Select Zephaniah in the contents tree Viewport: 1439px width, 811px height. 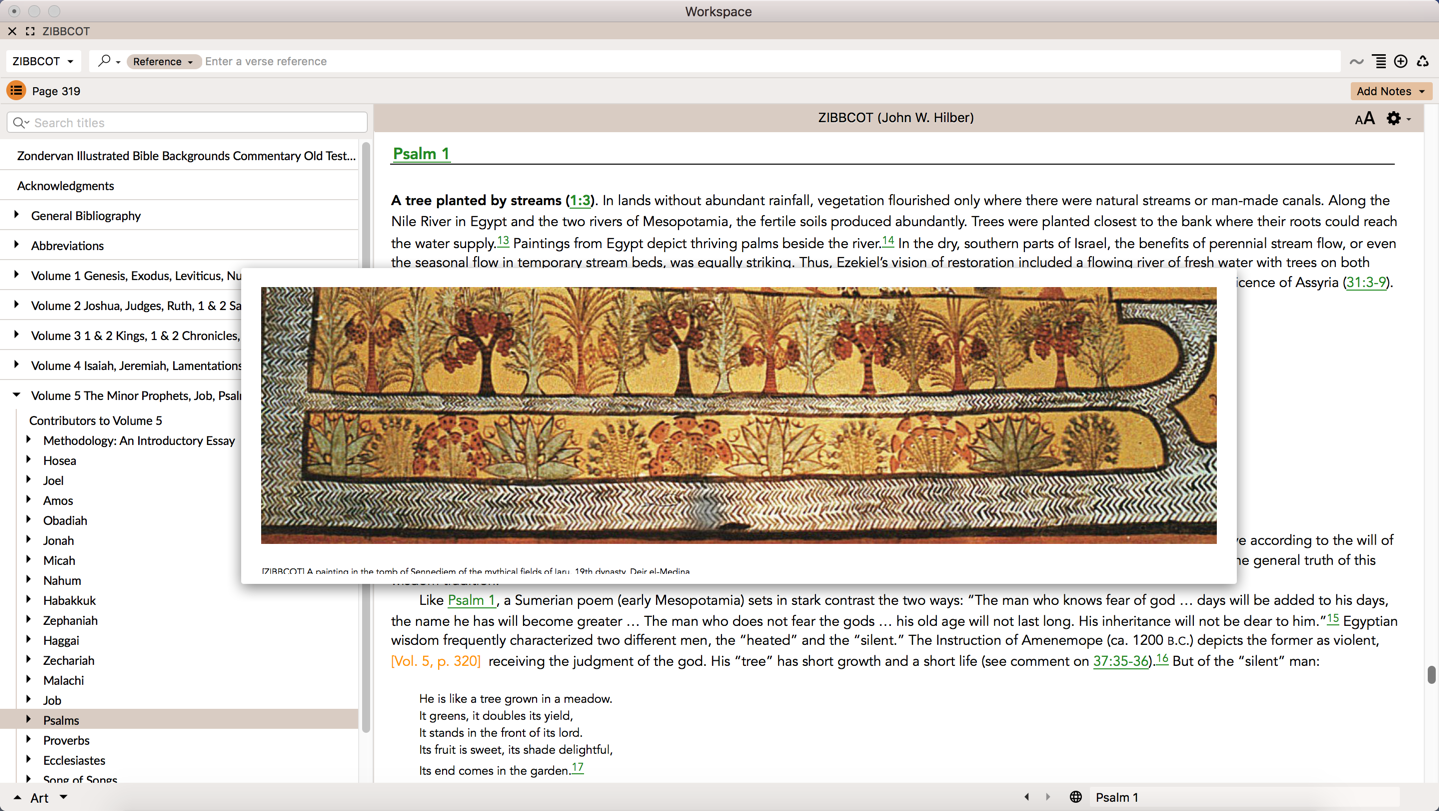(x=70, y=621)
